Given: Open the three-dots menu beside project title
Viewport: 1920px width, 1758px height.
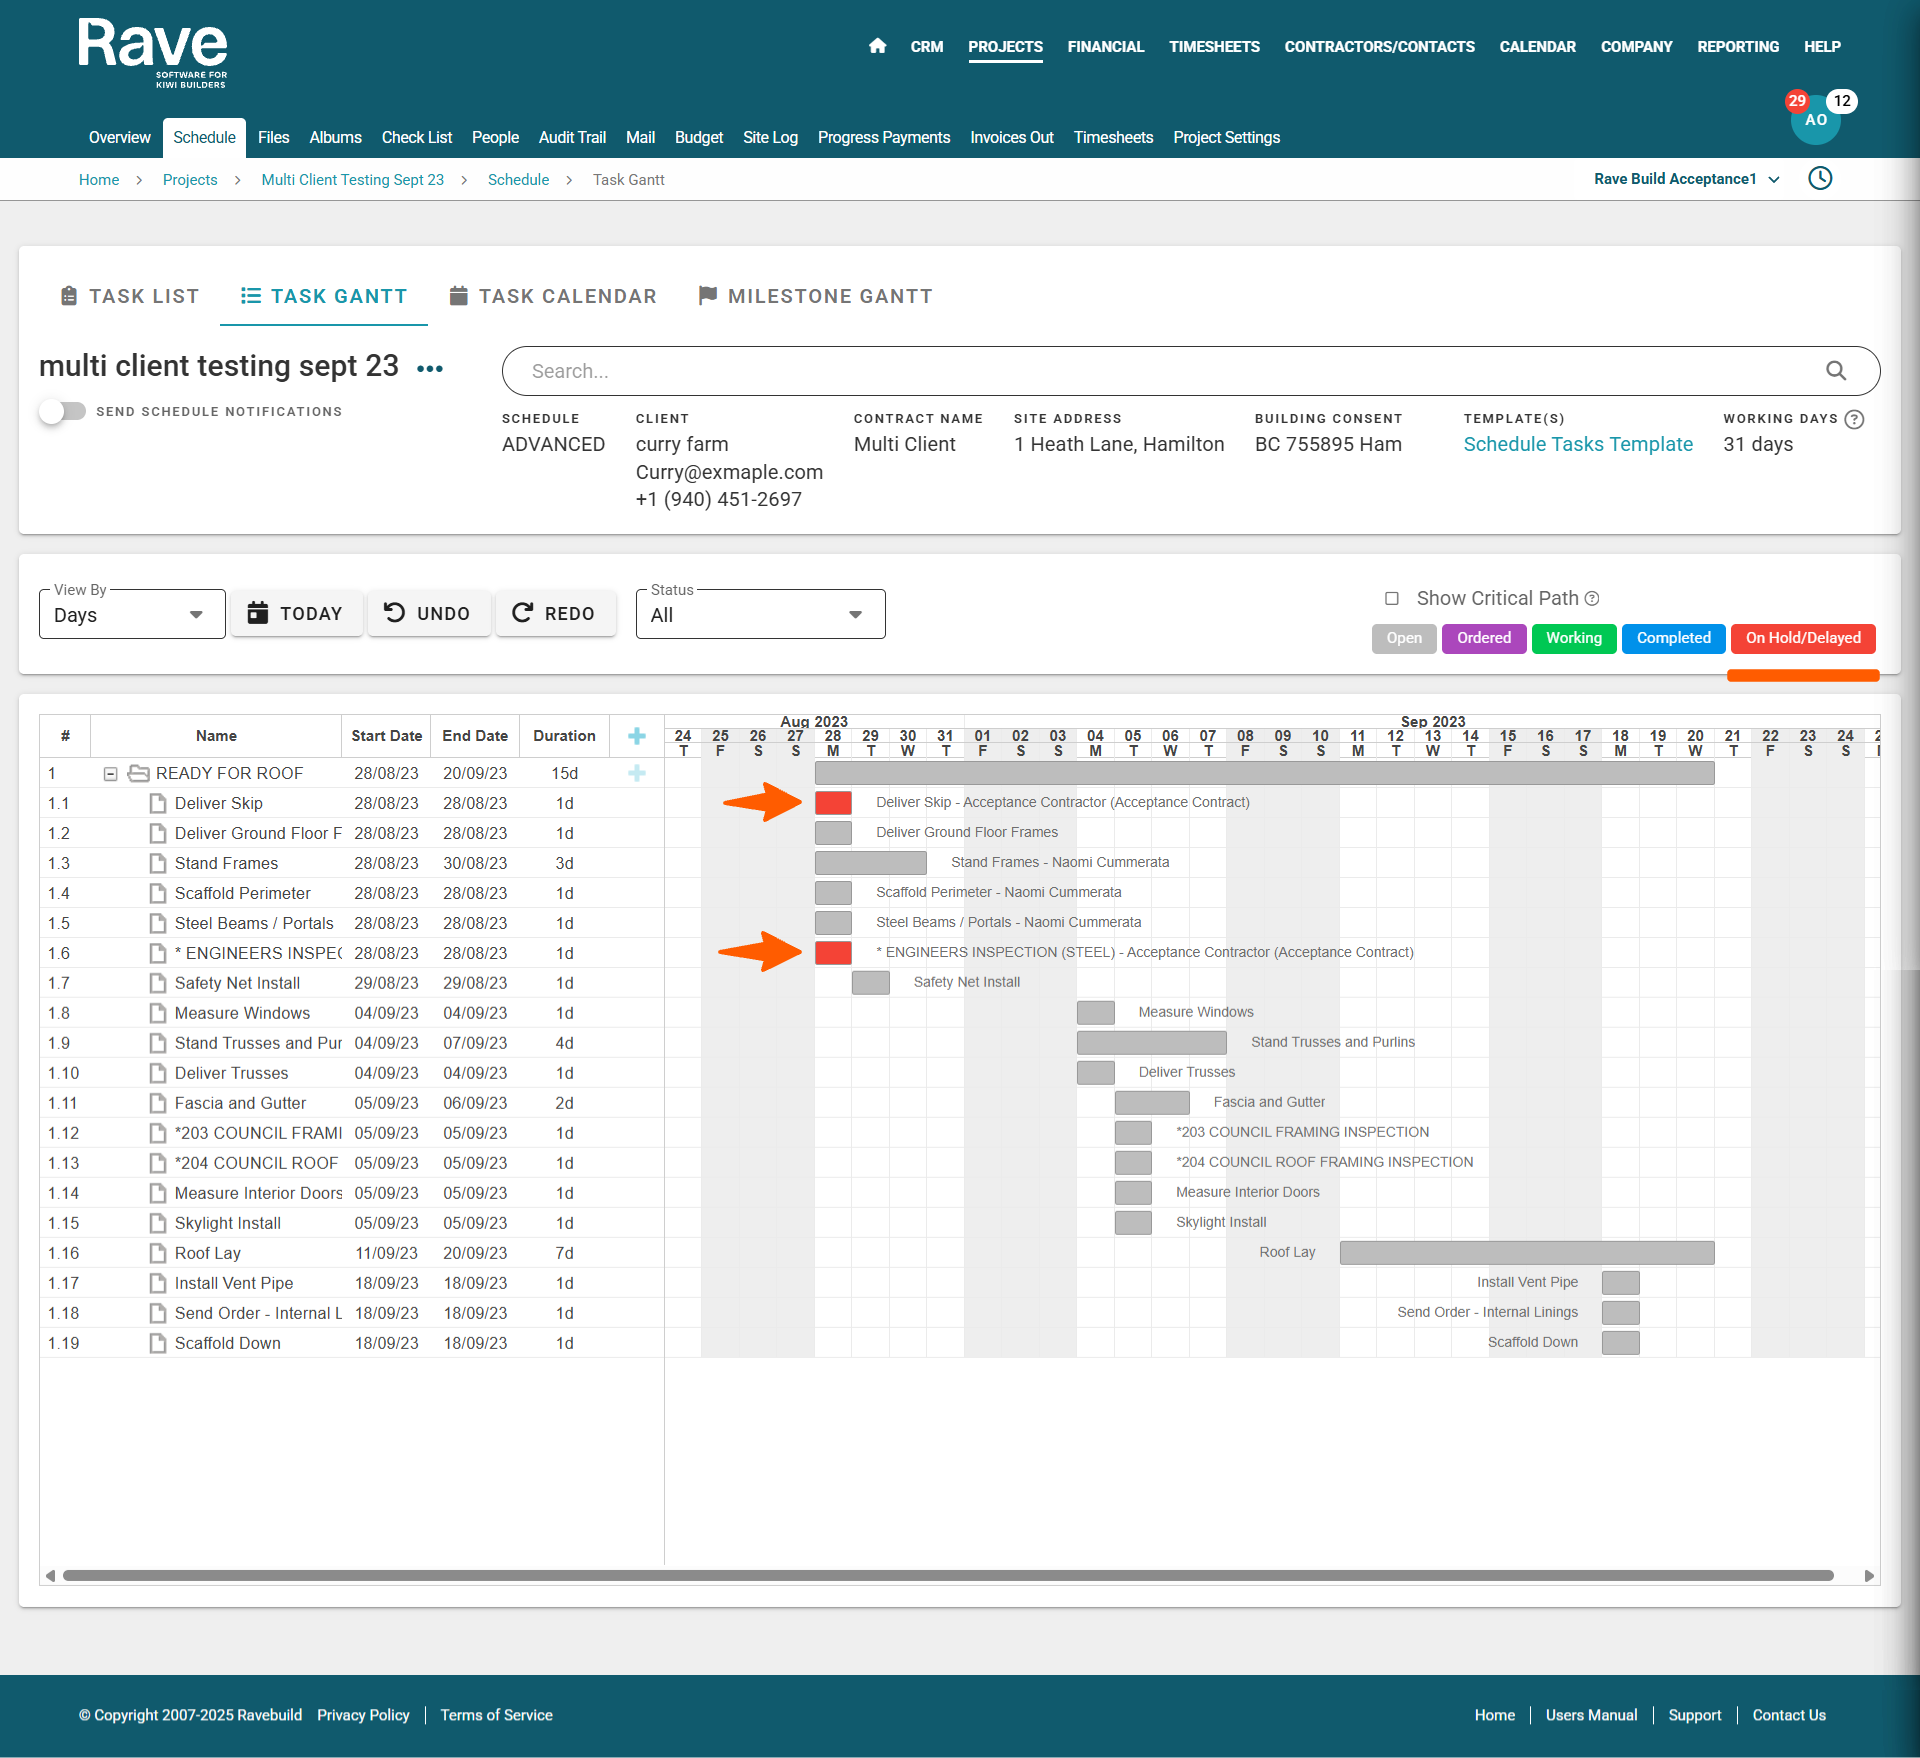Looking at the screenshot, I should (x=430, y=369).
